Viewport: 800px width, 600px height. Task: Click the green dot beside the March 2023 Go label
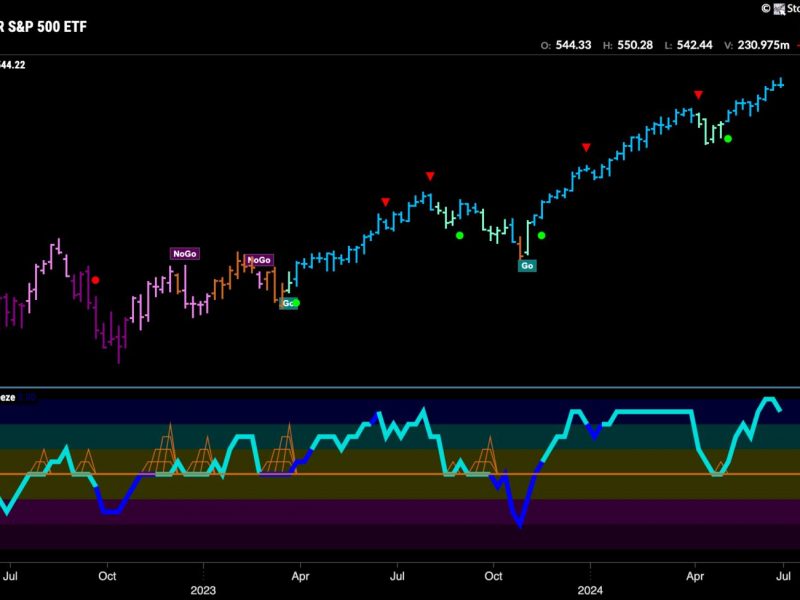(x=296, y=303)
